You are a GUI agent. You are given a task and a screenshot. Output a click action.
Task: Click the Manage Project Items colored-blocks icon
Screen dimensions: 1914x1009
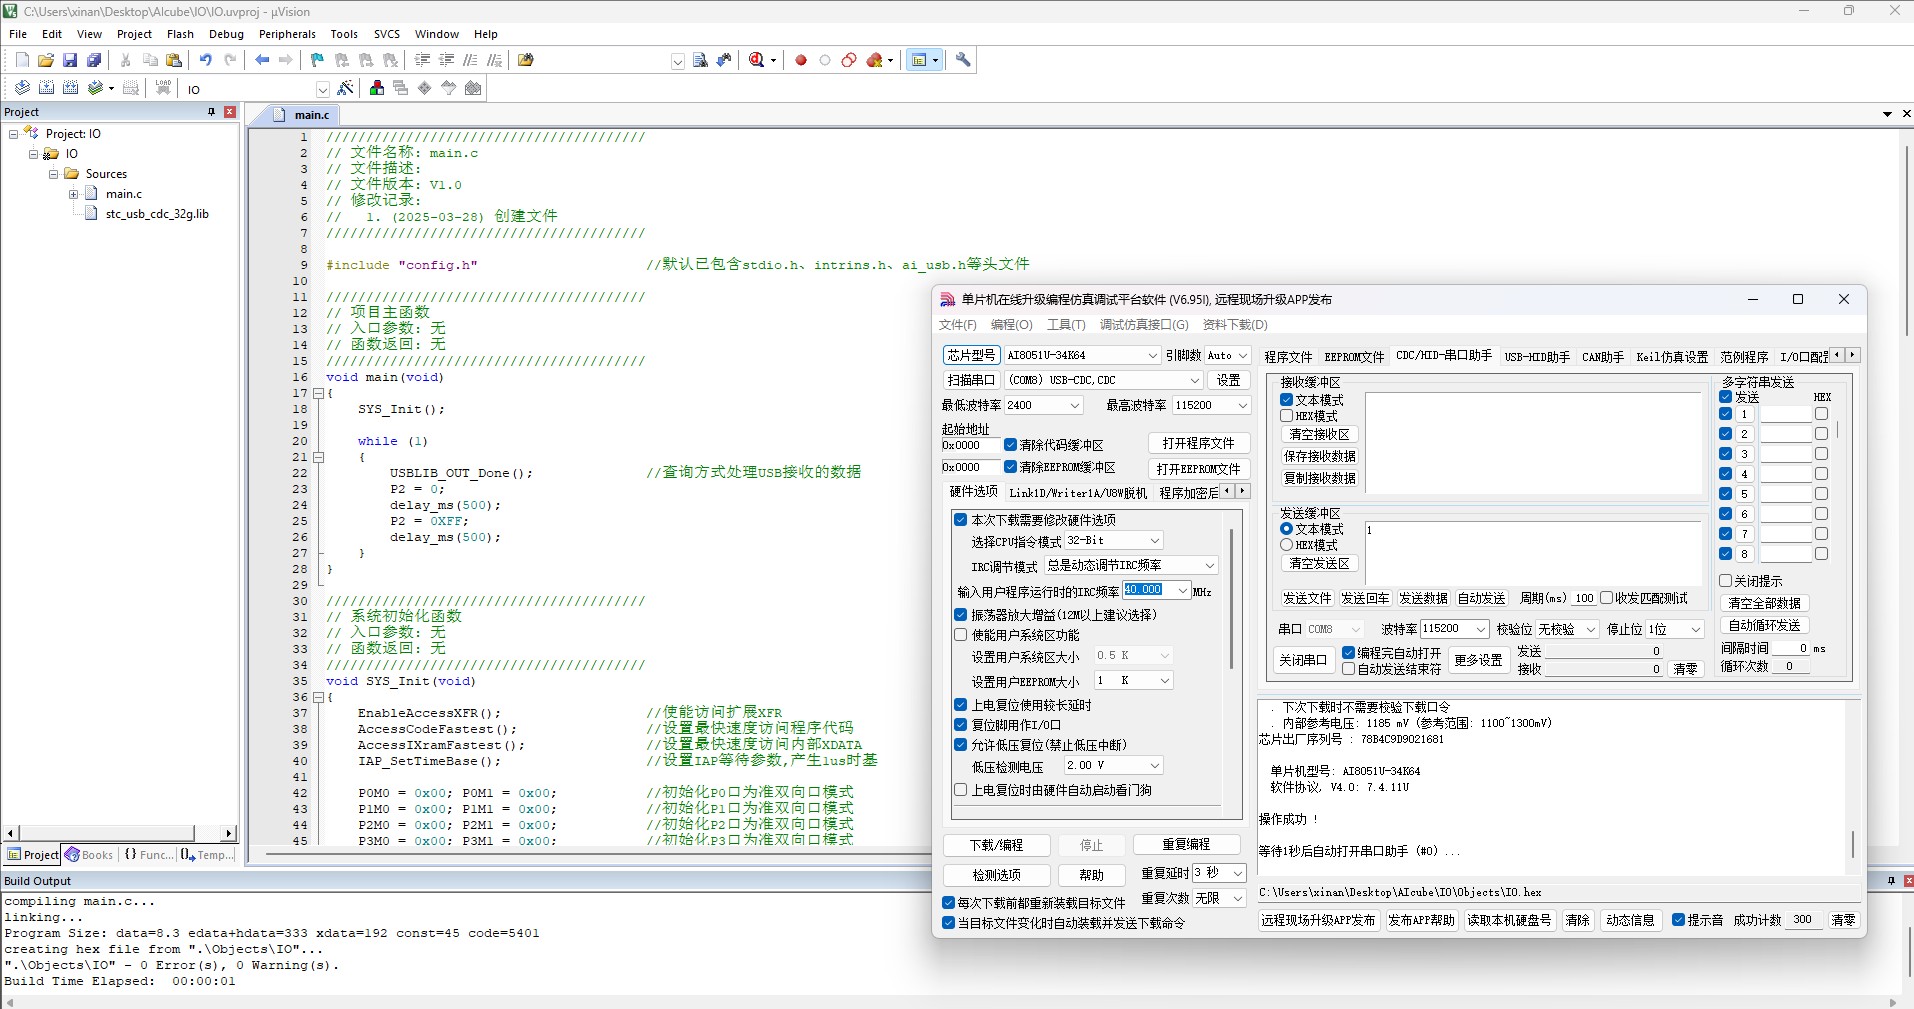pyautogui.click(x=377, y=88)
